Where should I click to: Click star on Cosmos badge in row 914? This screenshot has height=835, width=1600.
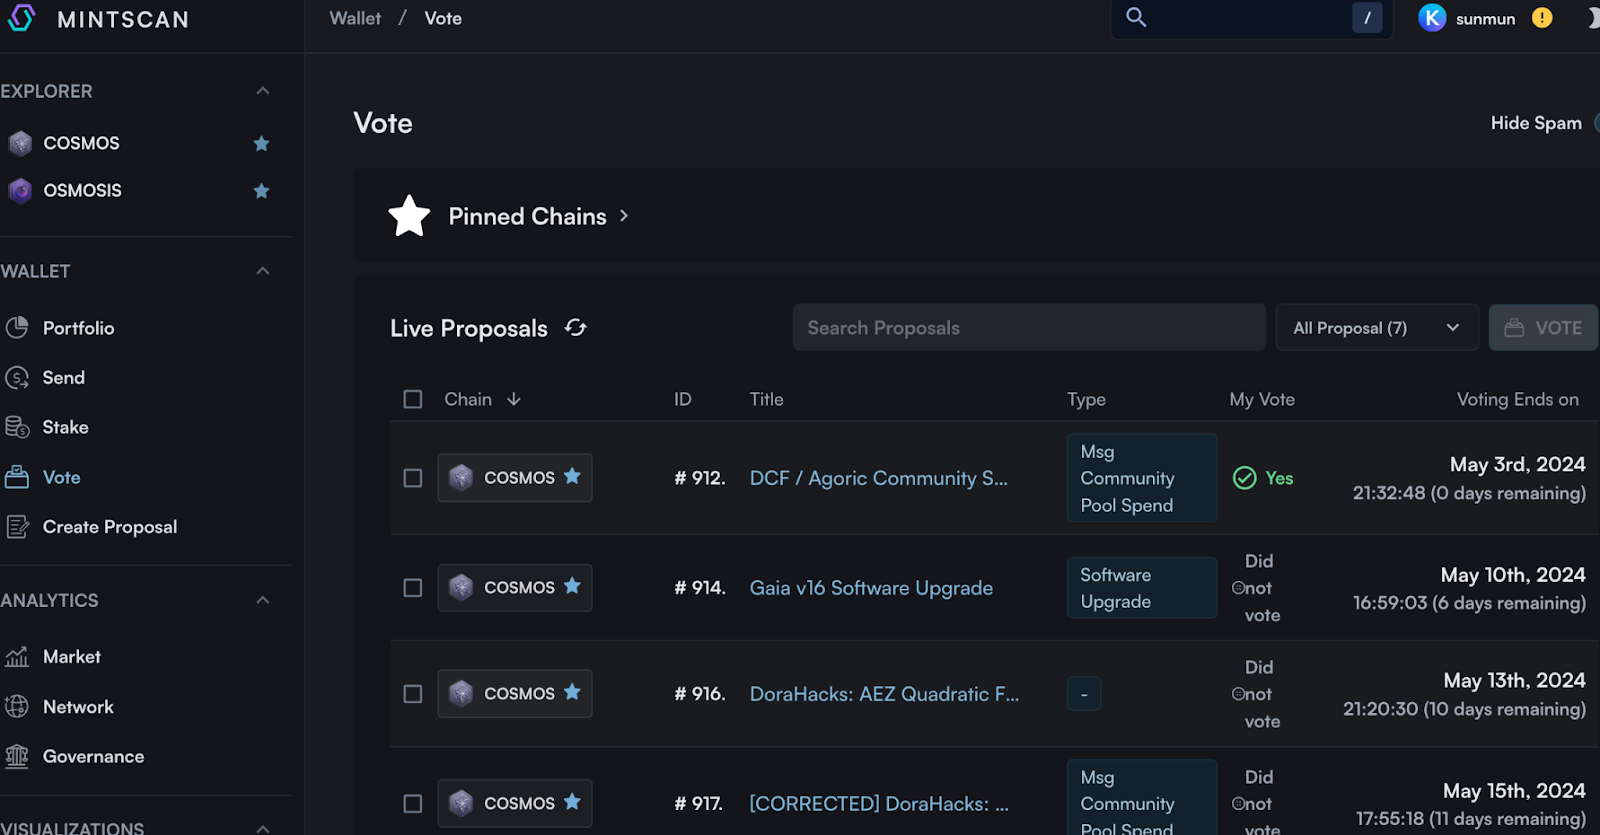tap(572, 586)
